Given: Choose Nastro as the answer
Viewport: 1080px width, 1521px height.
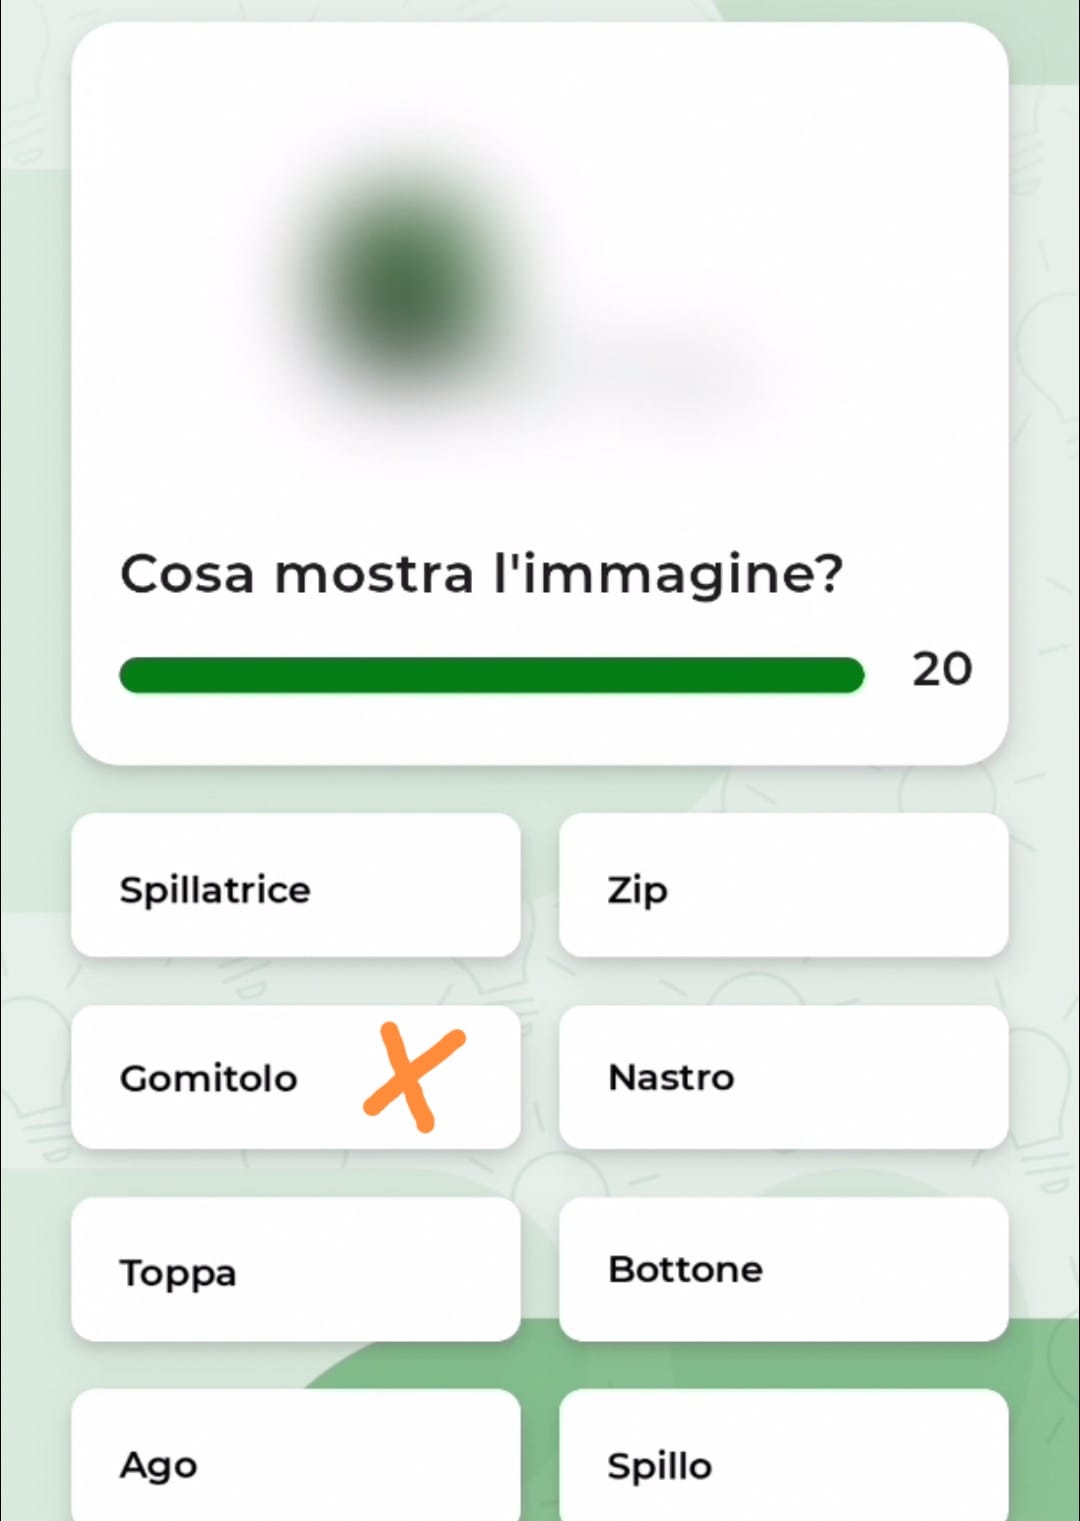Looking at the screenshot, I should 783,1078.
